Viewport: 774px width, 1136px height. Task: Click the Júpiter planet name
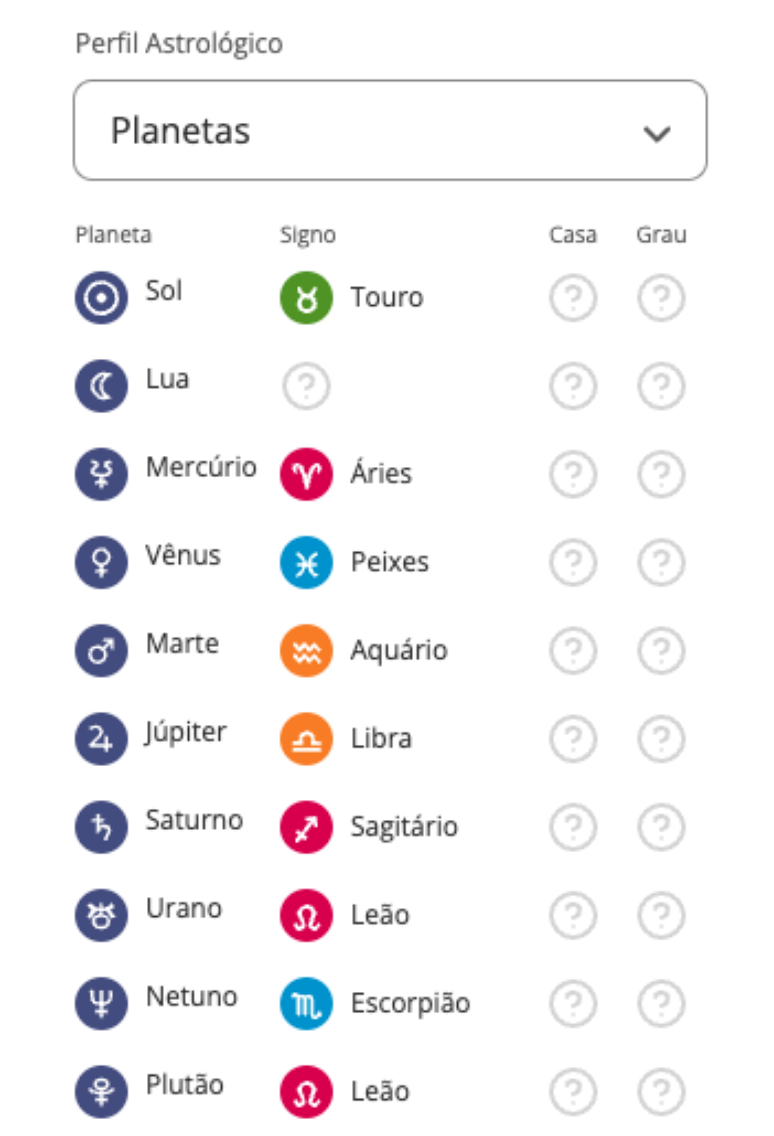(x=186, y=732)
